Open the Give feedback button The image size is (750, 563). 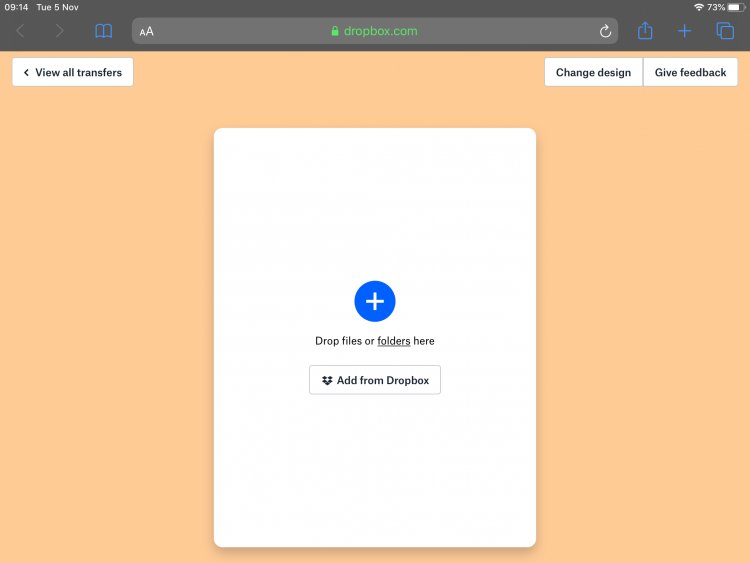(690, 72)
